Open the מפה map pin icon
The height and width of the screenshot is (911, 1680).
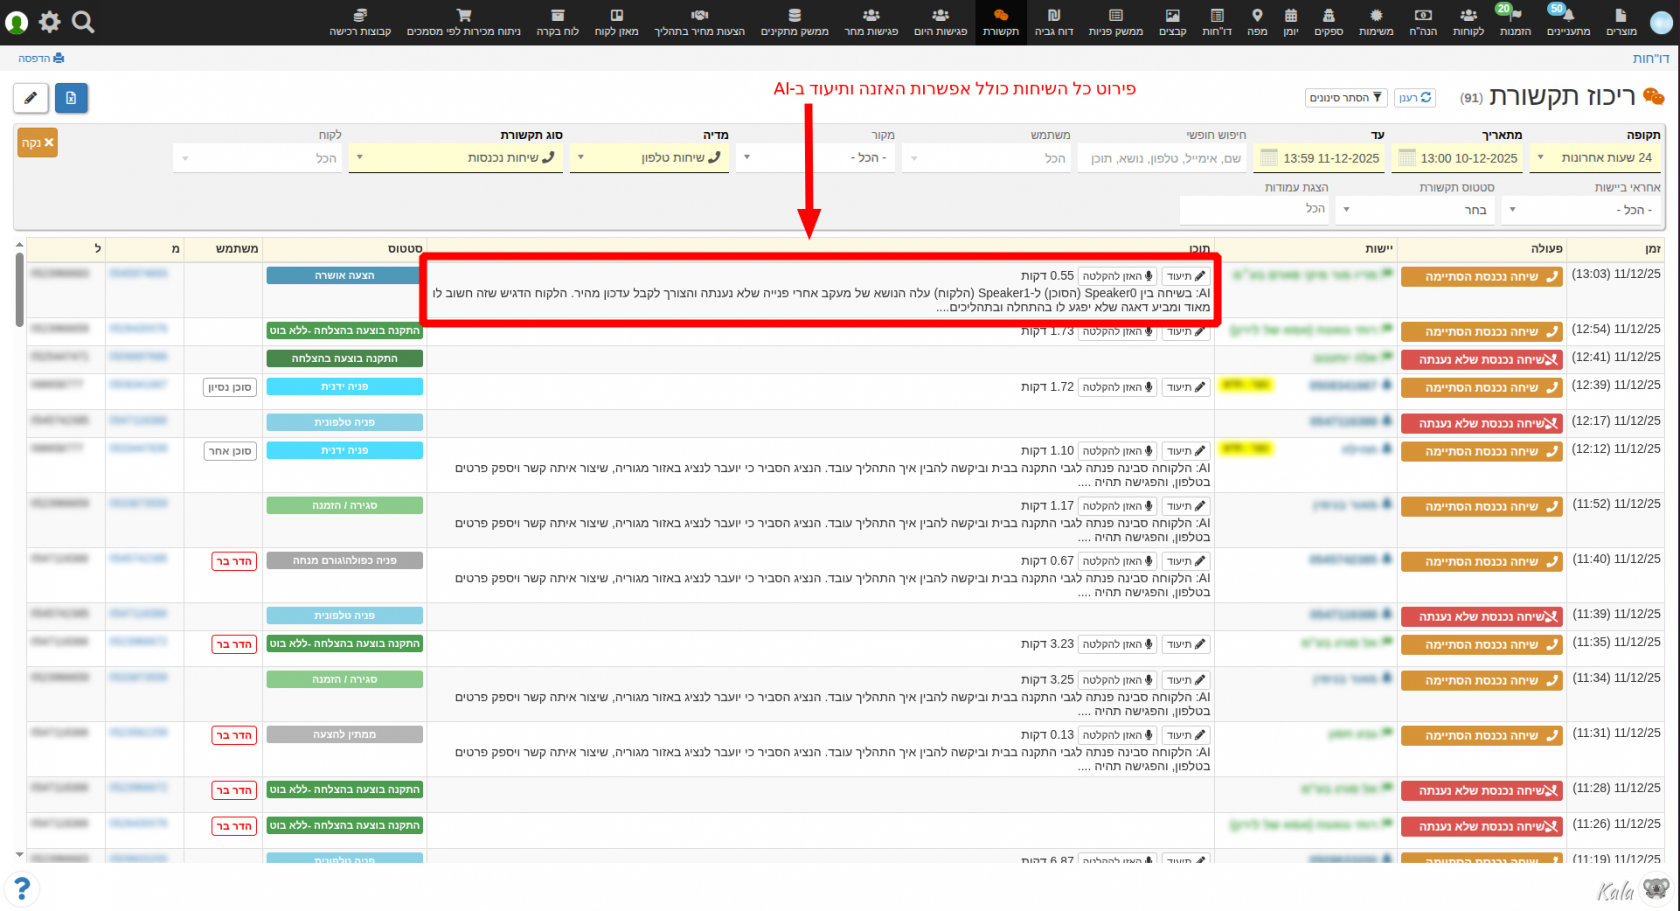[1257, 21]
